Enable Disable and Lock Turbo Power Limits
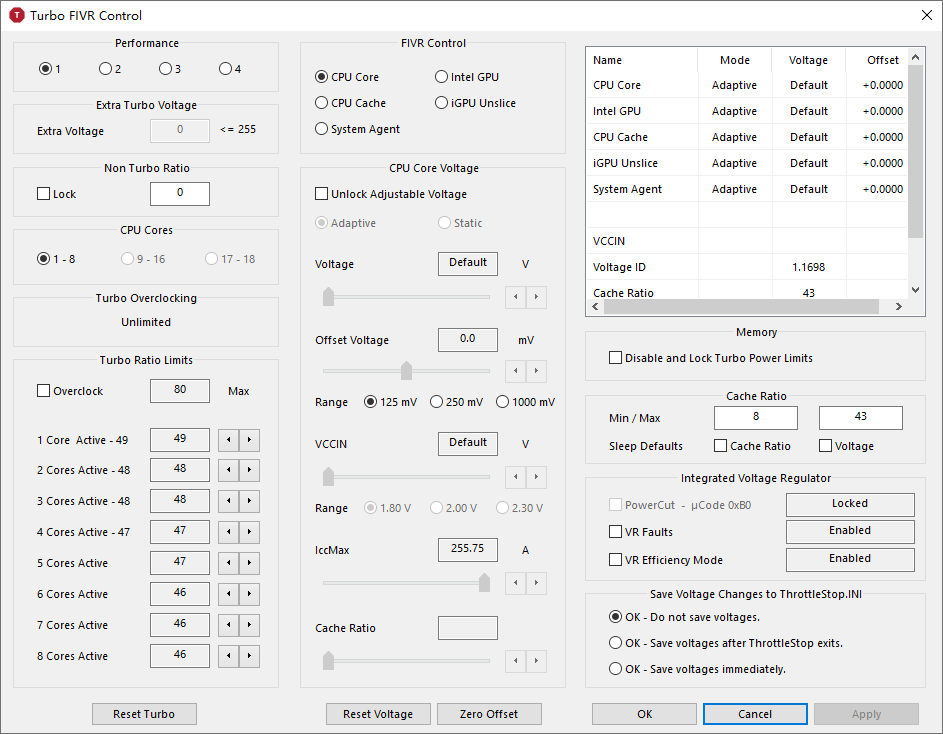Screen dimensions: 943x734 pos(615,355)
